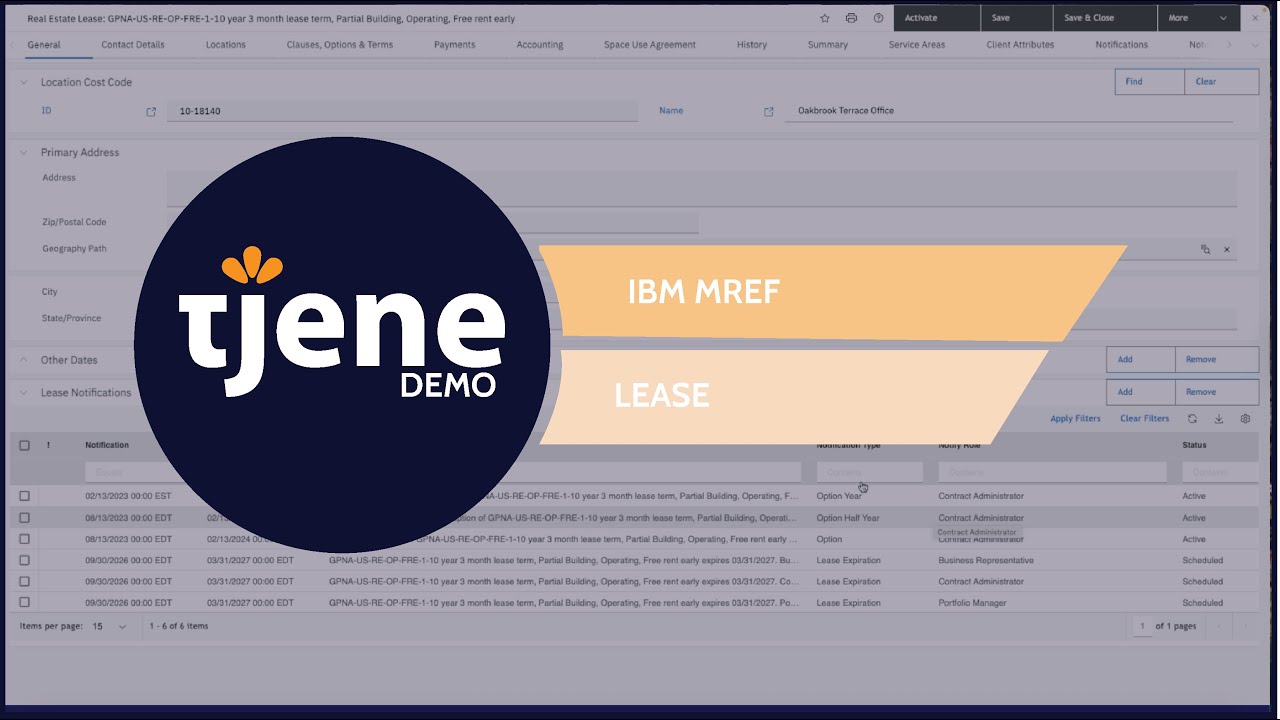Viewport: 1280px width, 720px height.
Task: Click Remove in the Other Dates section
Action: [1217, 360]
